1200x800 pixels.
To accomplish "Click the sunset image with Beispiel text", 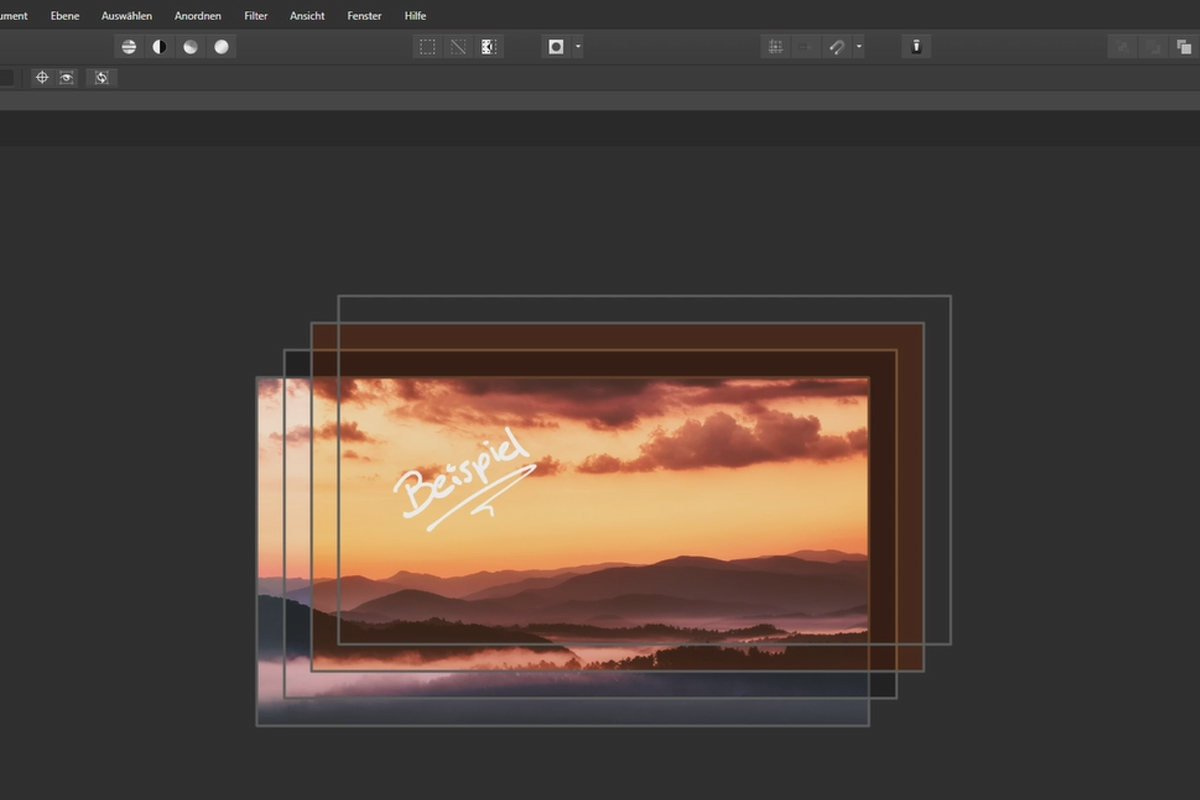I will pos(562,551).
